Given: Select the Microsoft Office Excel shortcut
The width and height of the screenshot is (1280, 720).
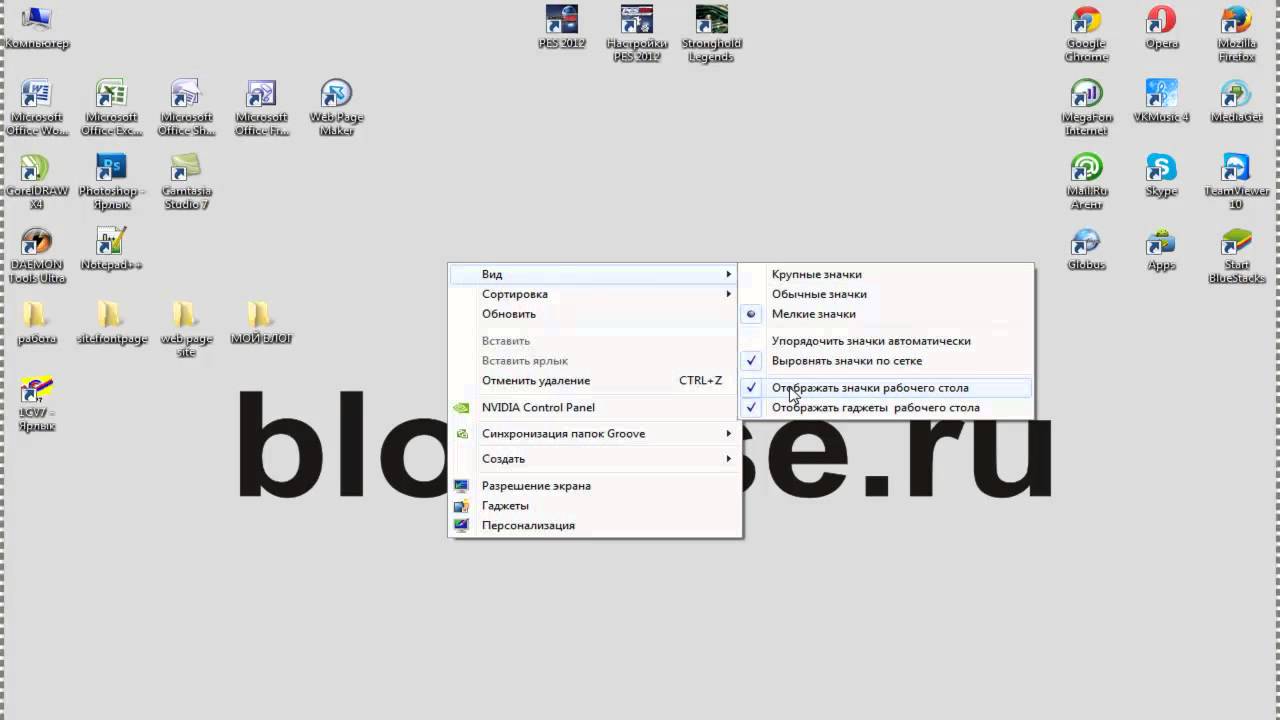Looking at the screenshot, I should (111, 108).
